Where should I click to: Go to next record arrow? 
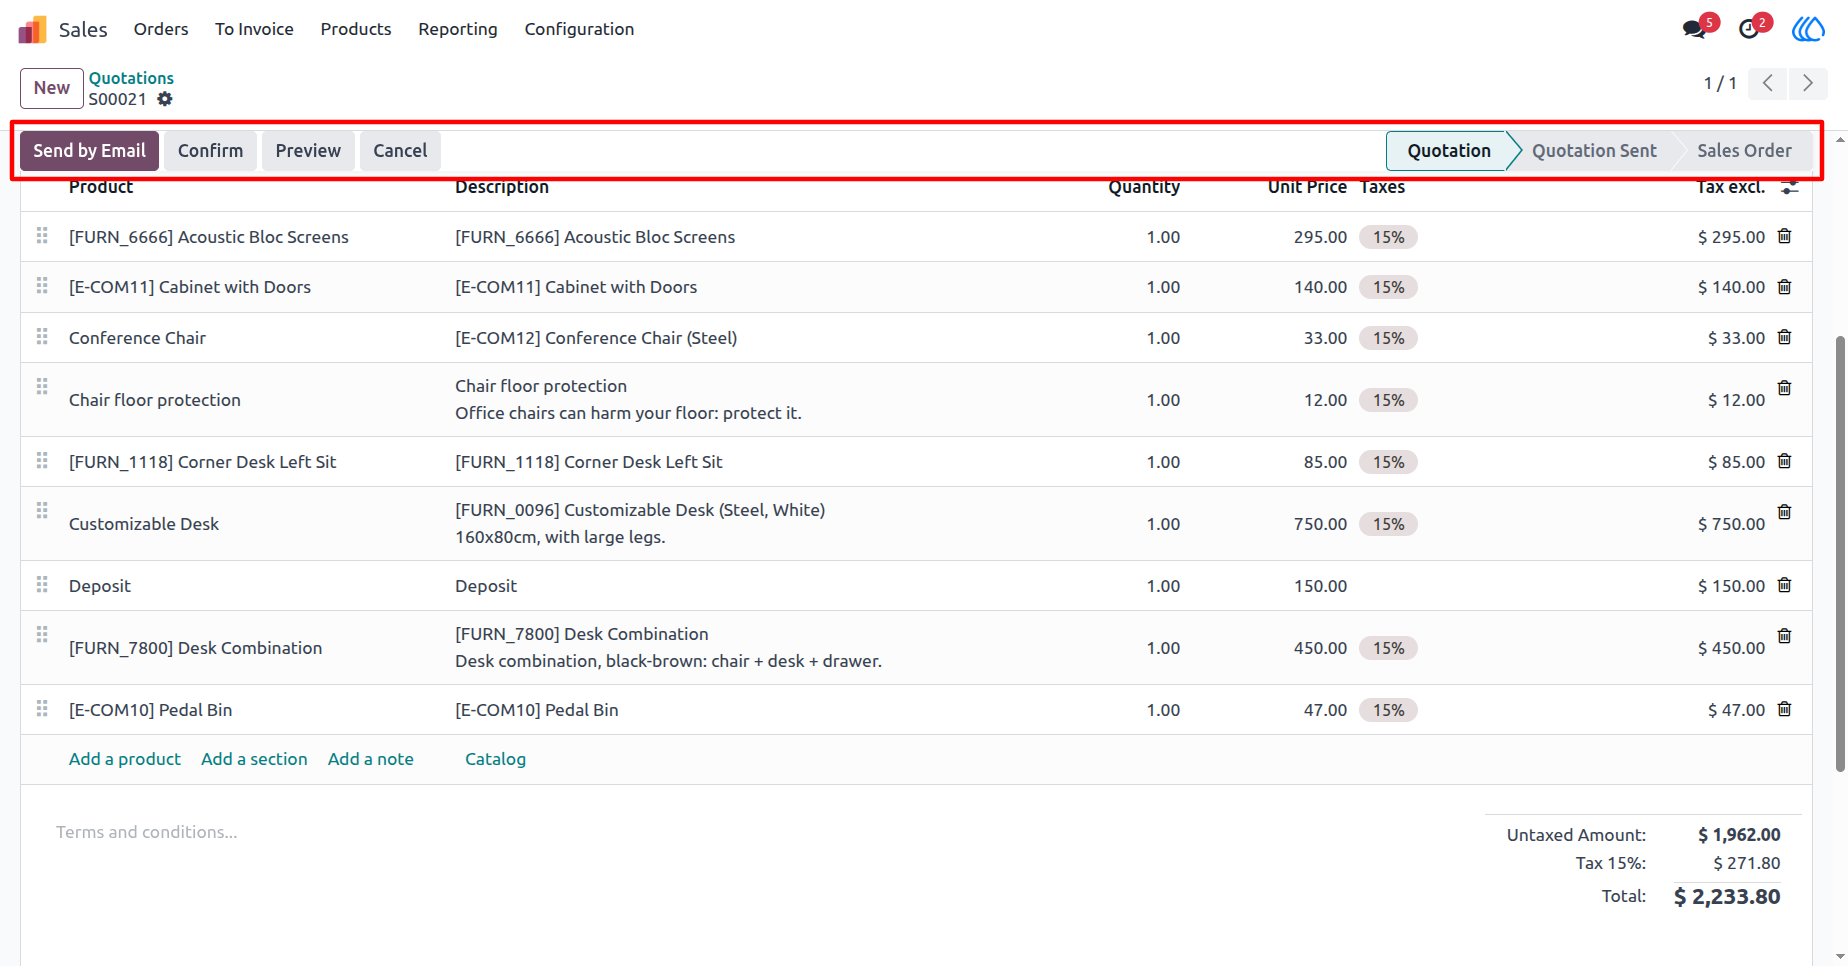[1808, 83]
